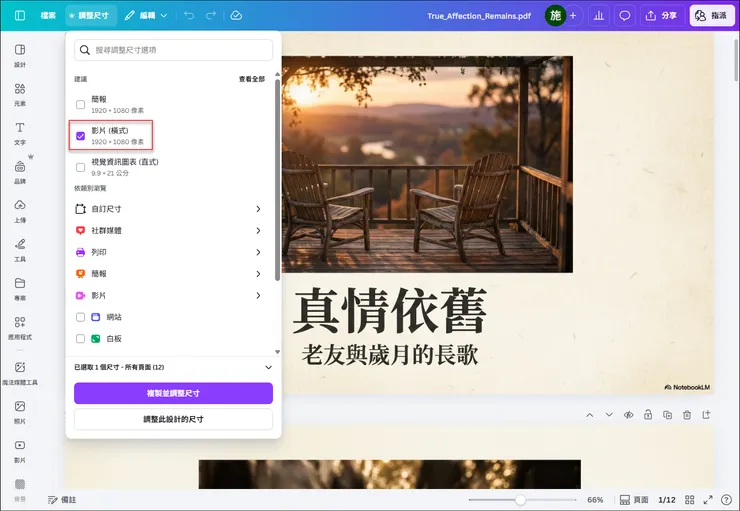Check the 網站 checkbox
740x511 pixels.
(x=80, y=317)
